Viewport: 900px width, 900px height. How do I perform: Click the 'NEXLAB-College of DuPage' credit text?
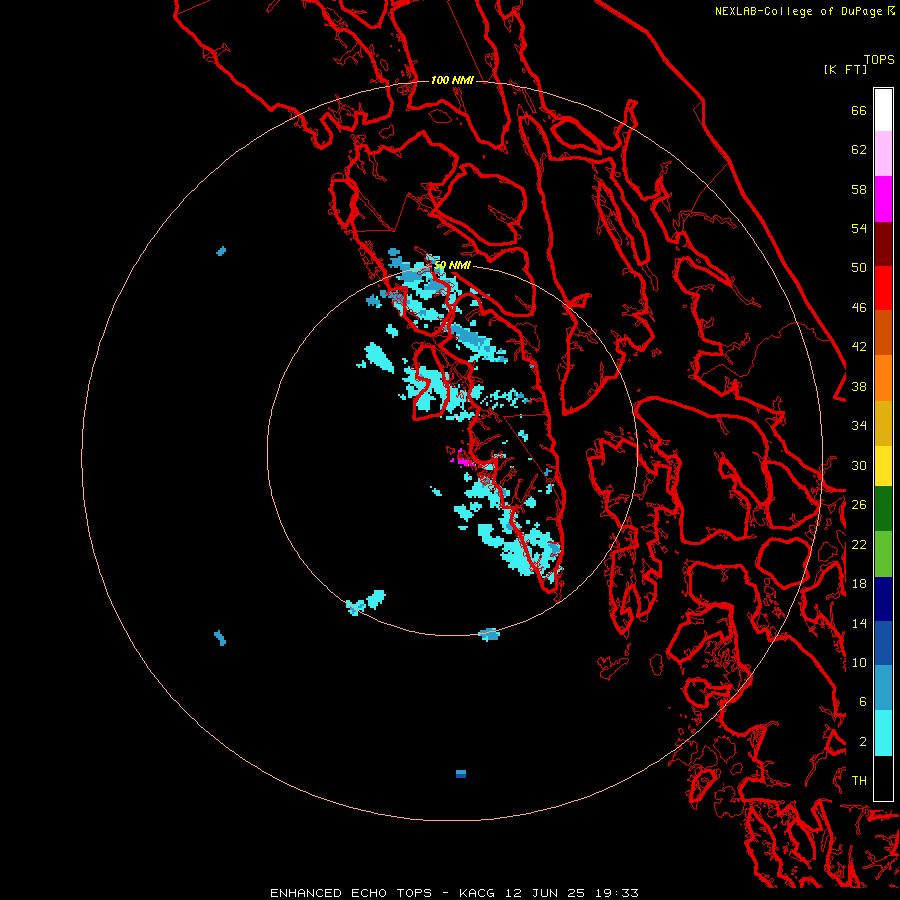pyautogui.click(x=801, y=11)
